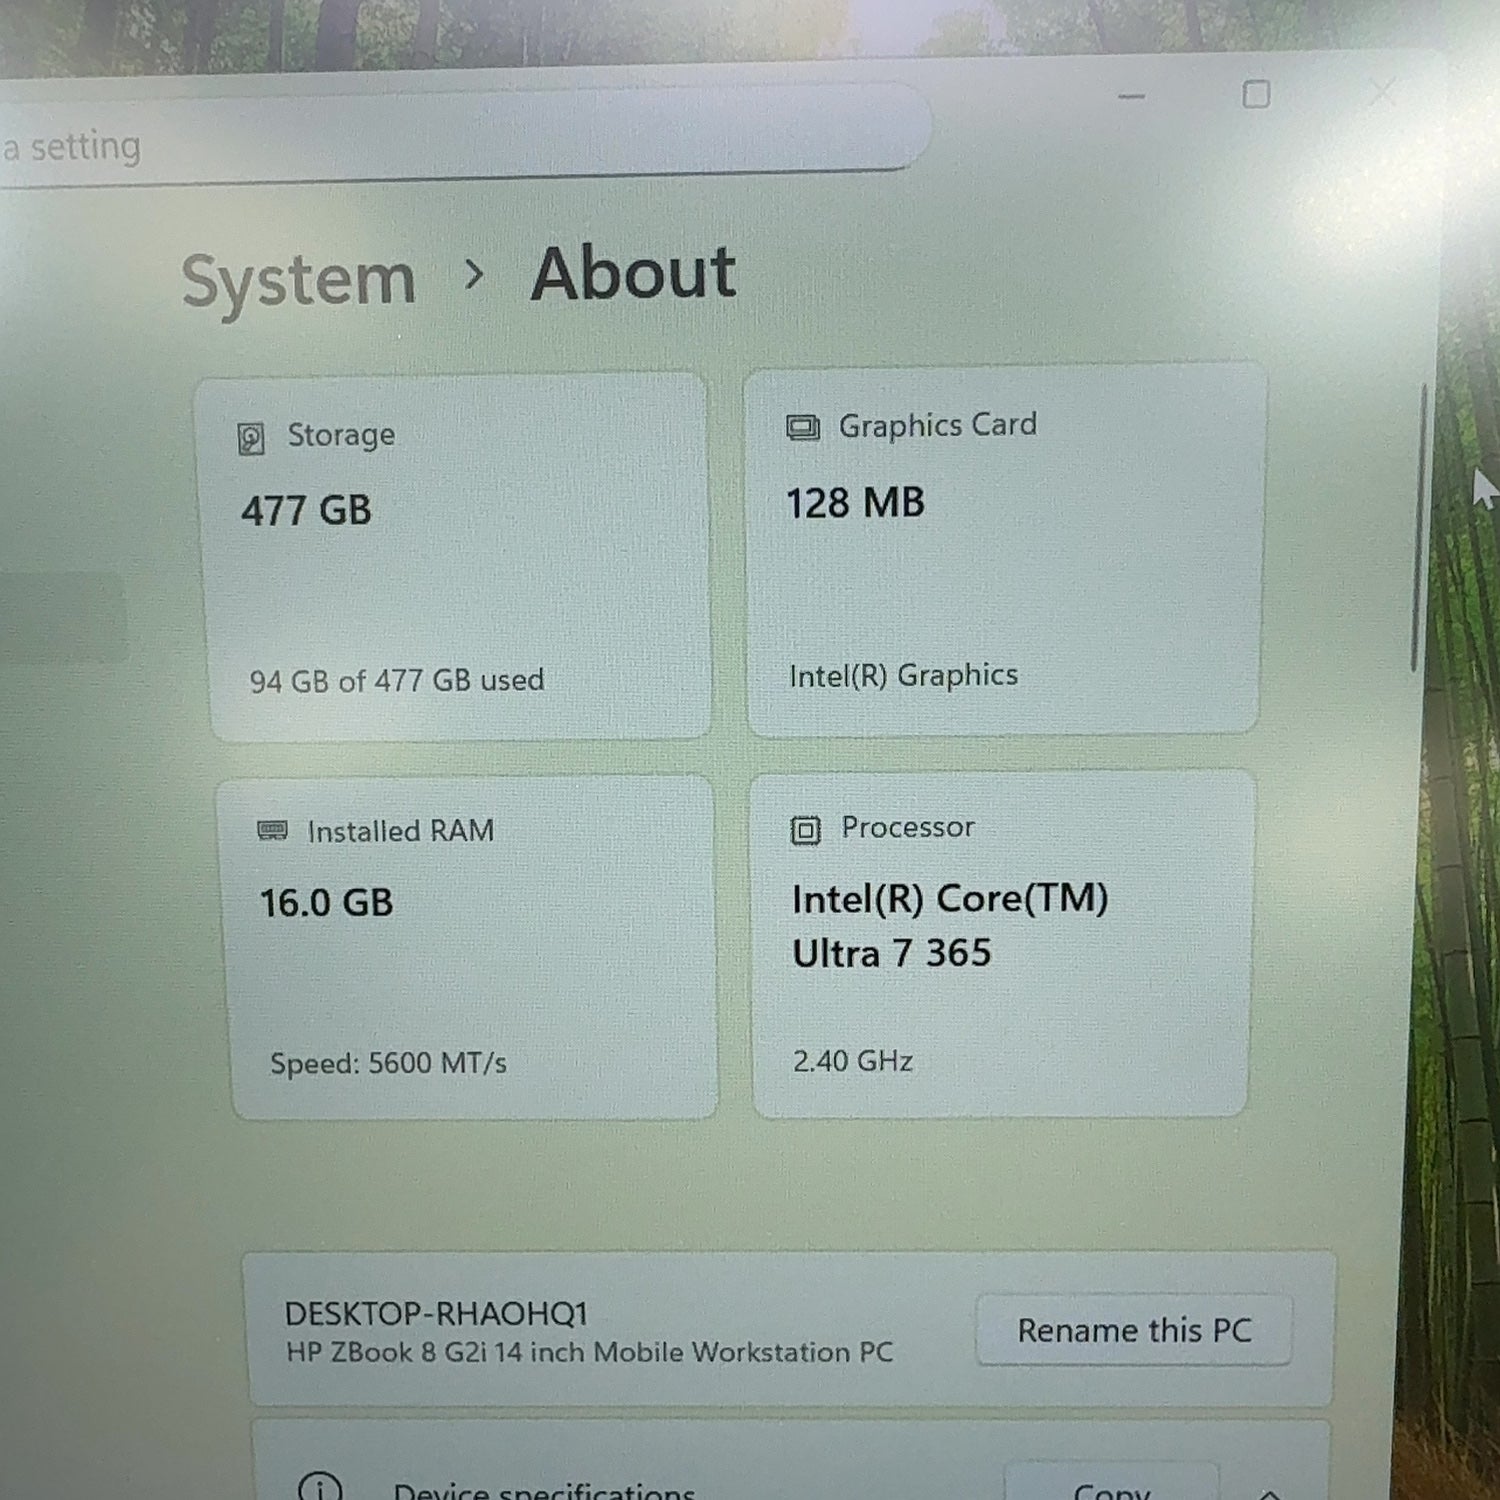Maximize the Settings window
Viewport: 1500px width, 1500px height.
(x=1256, y=95)
